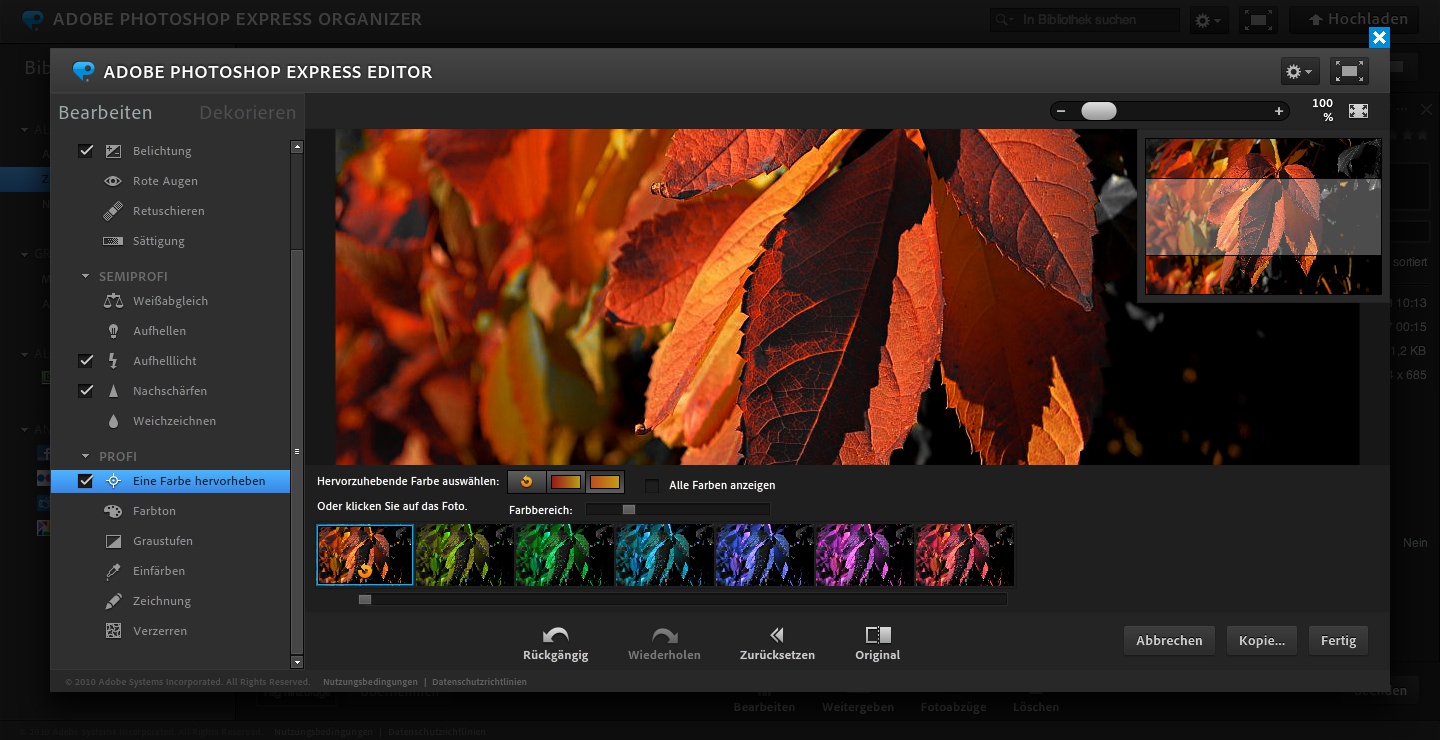Click the navigator preview thumbnail
The height and width of the screenshot is (740, 1440).
click(1263, 216)
